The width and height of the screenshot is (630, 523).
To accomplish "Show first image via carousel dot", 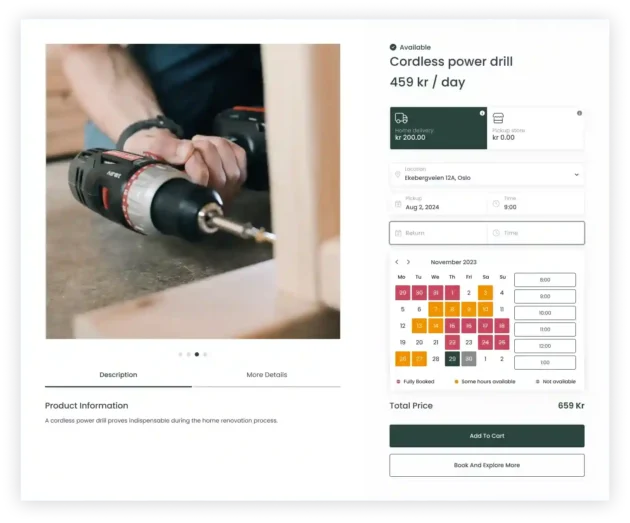I will 180,354.
